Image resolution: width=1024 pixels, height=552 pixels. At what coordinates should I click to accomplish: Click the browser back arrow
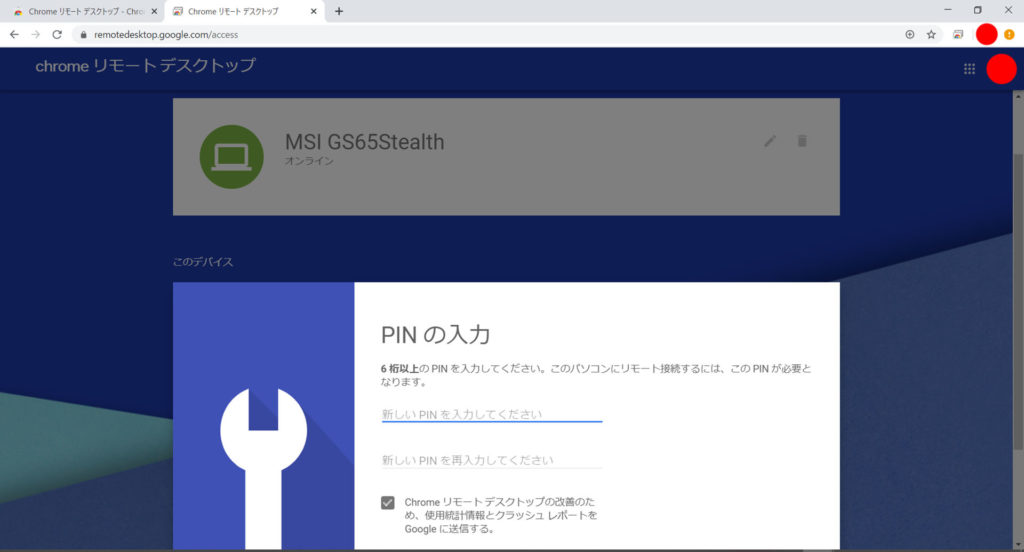tap(14, 35)
